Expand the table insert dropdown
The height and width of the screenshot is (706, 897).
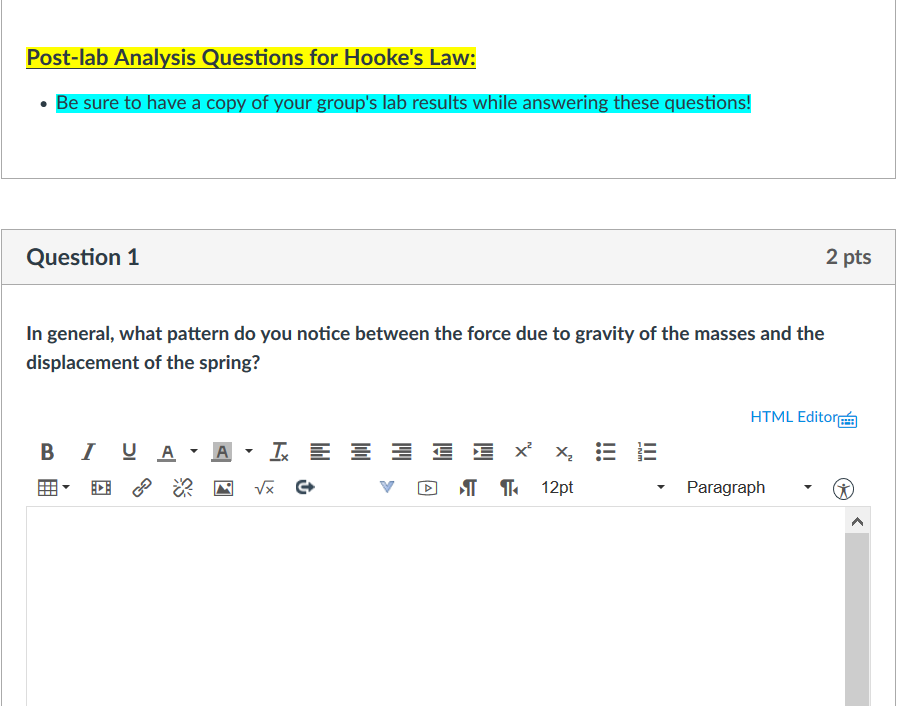[65, 487]
